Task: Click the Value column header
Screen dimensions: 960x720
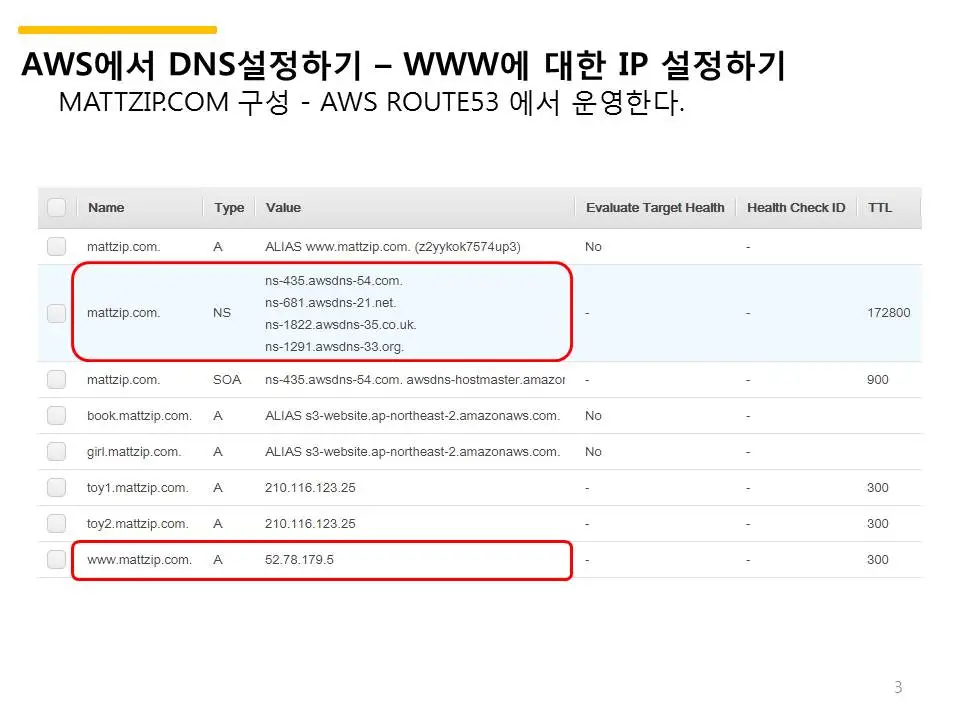Action: (x=283, y=208)
